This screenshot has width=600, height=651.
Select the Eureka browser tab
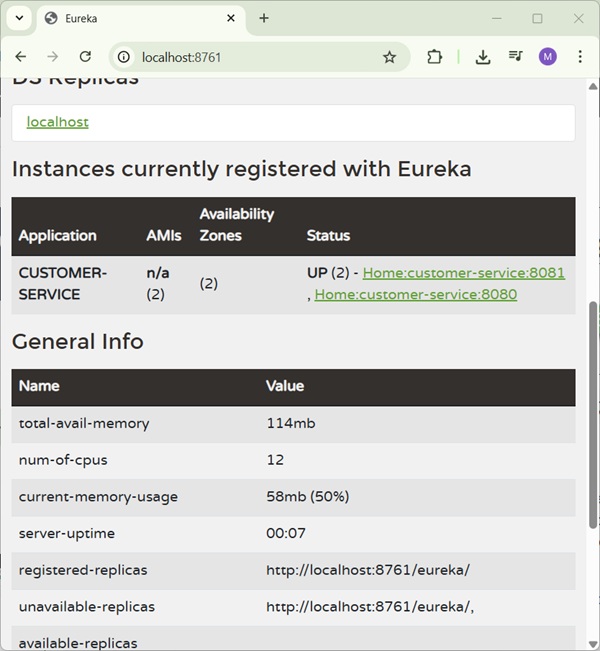pyautogui.click(x=130, y=18)
